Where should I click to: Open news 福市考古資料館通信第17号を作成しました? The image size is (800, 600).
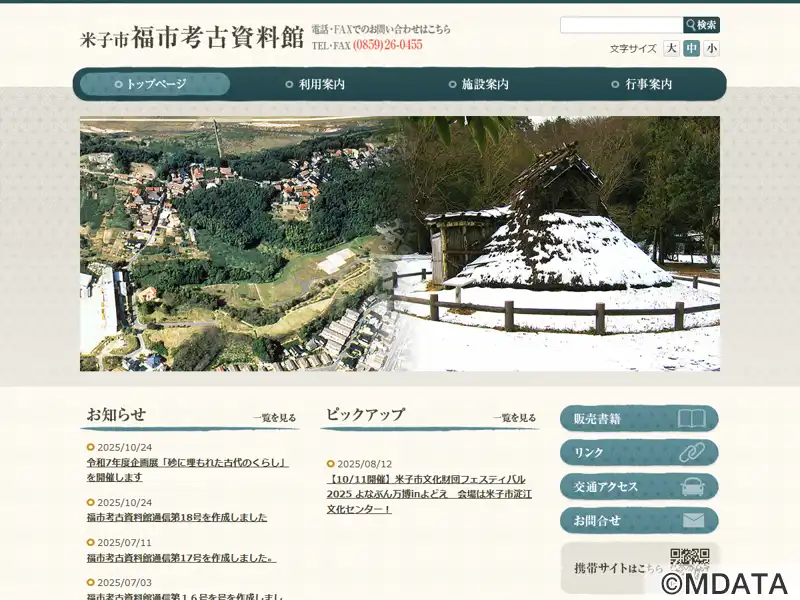[x=181, y=558]
